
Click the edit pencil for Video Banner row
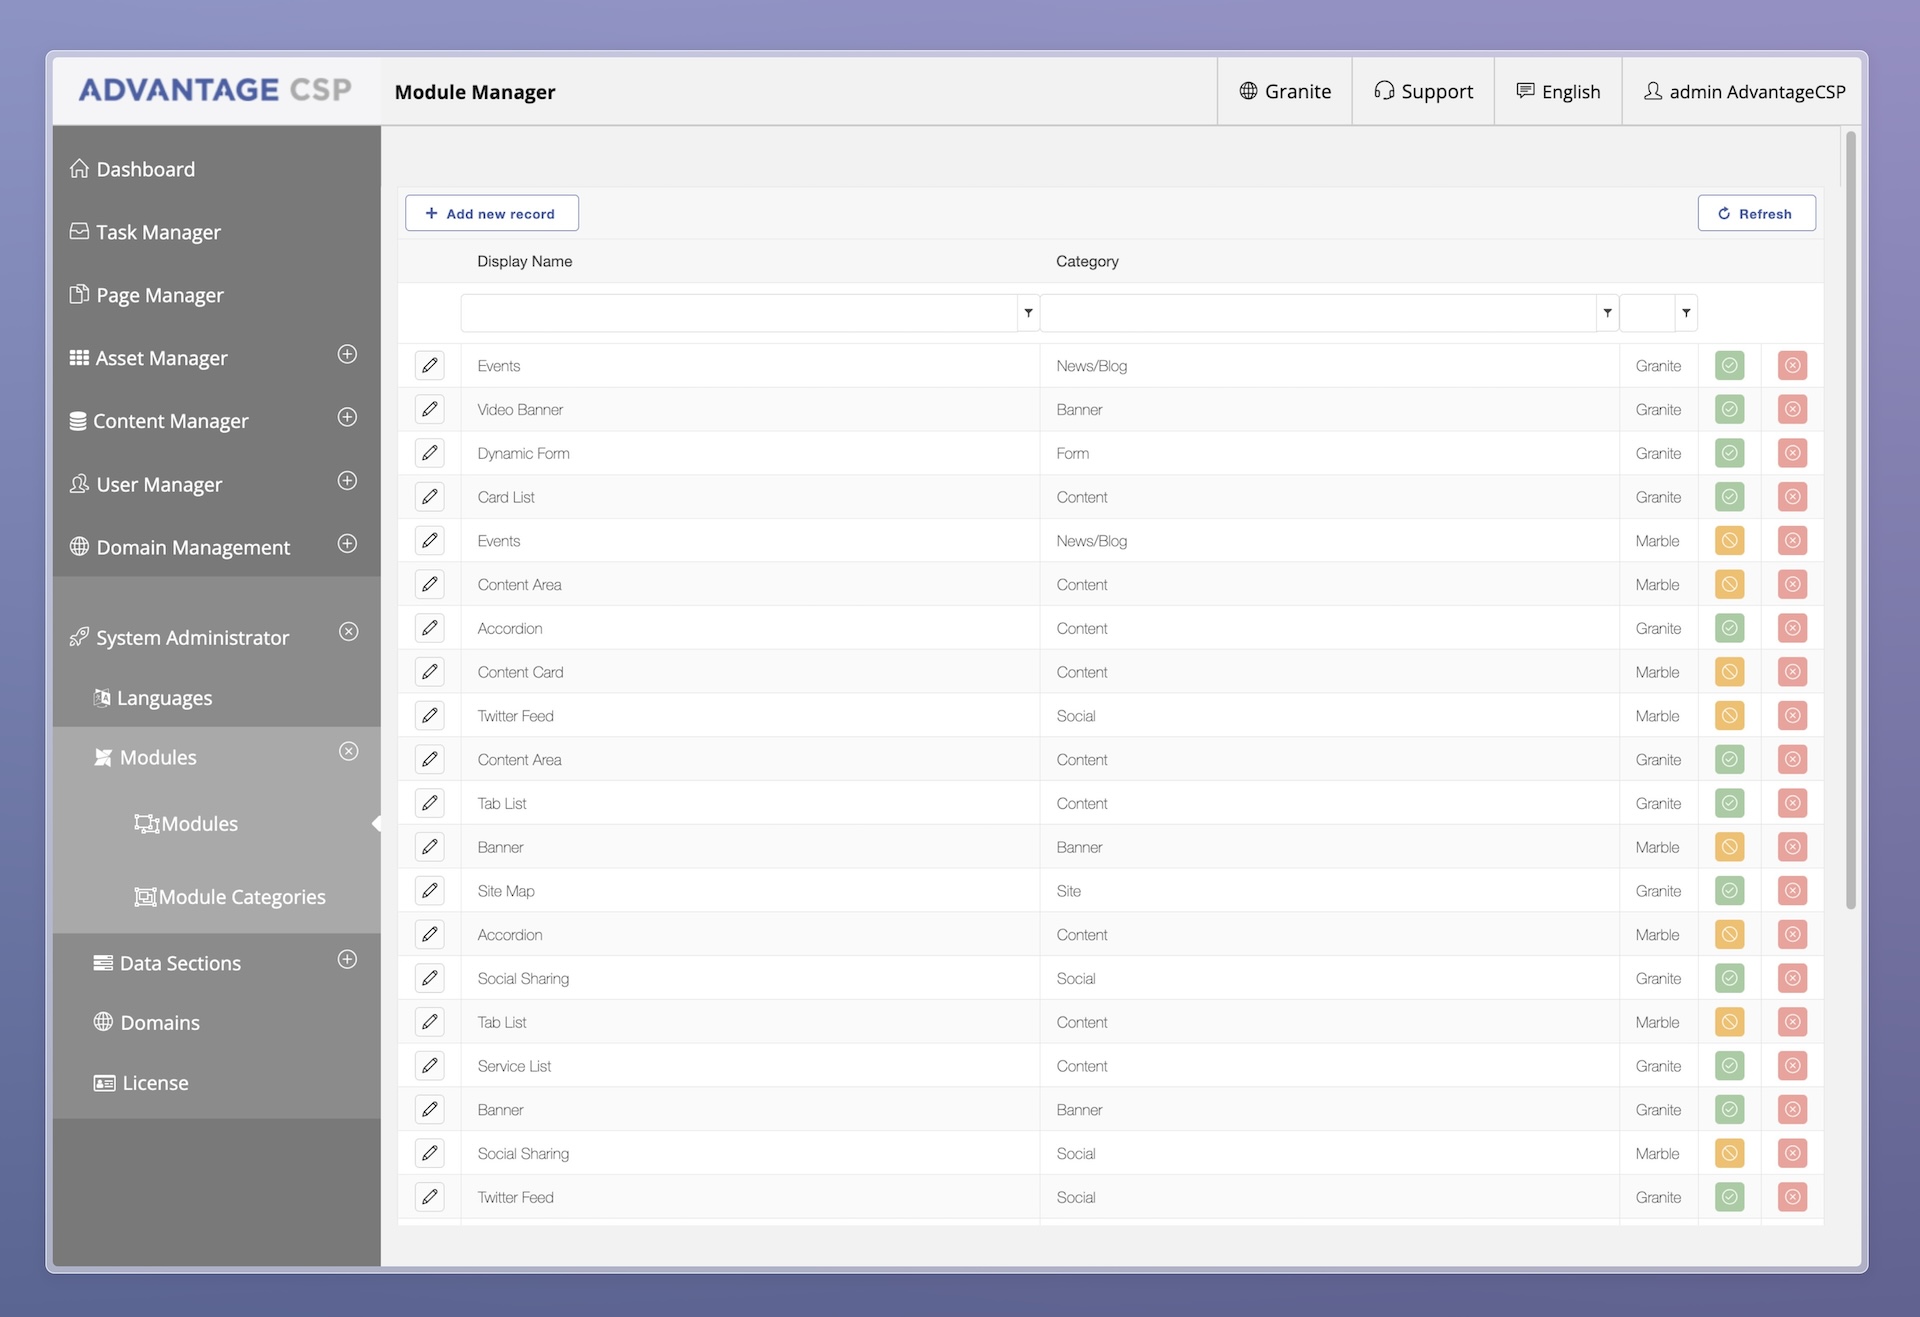(x=429, y=409)
